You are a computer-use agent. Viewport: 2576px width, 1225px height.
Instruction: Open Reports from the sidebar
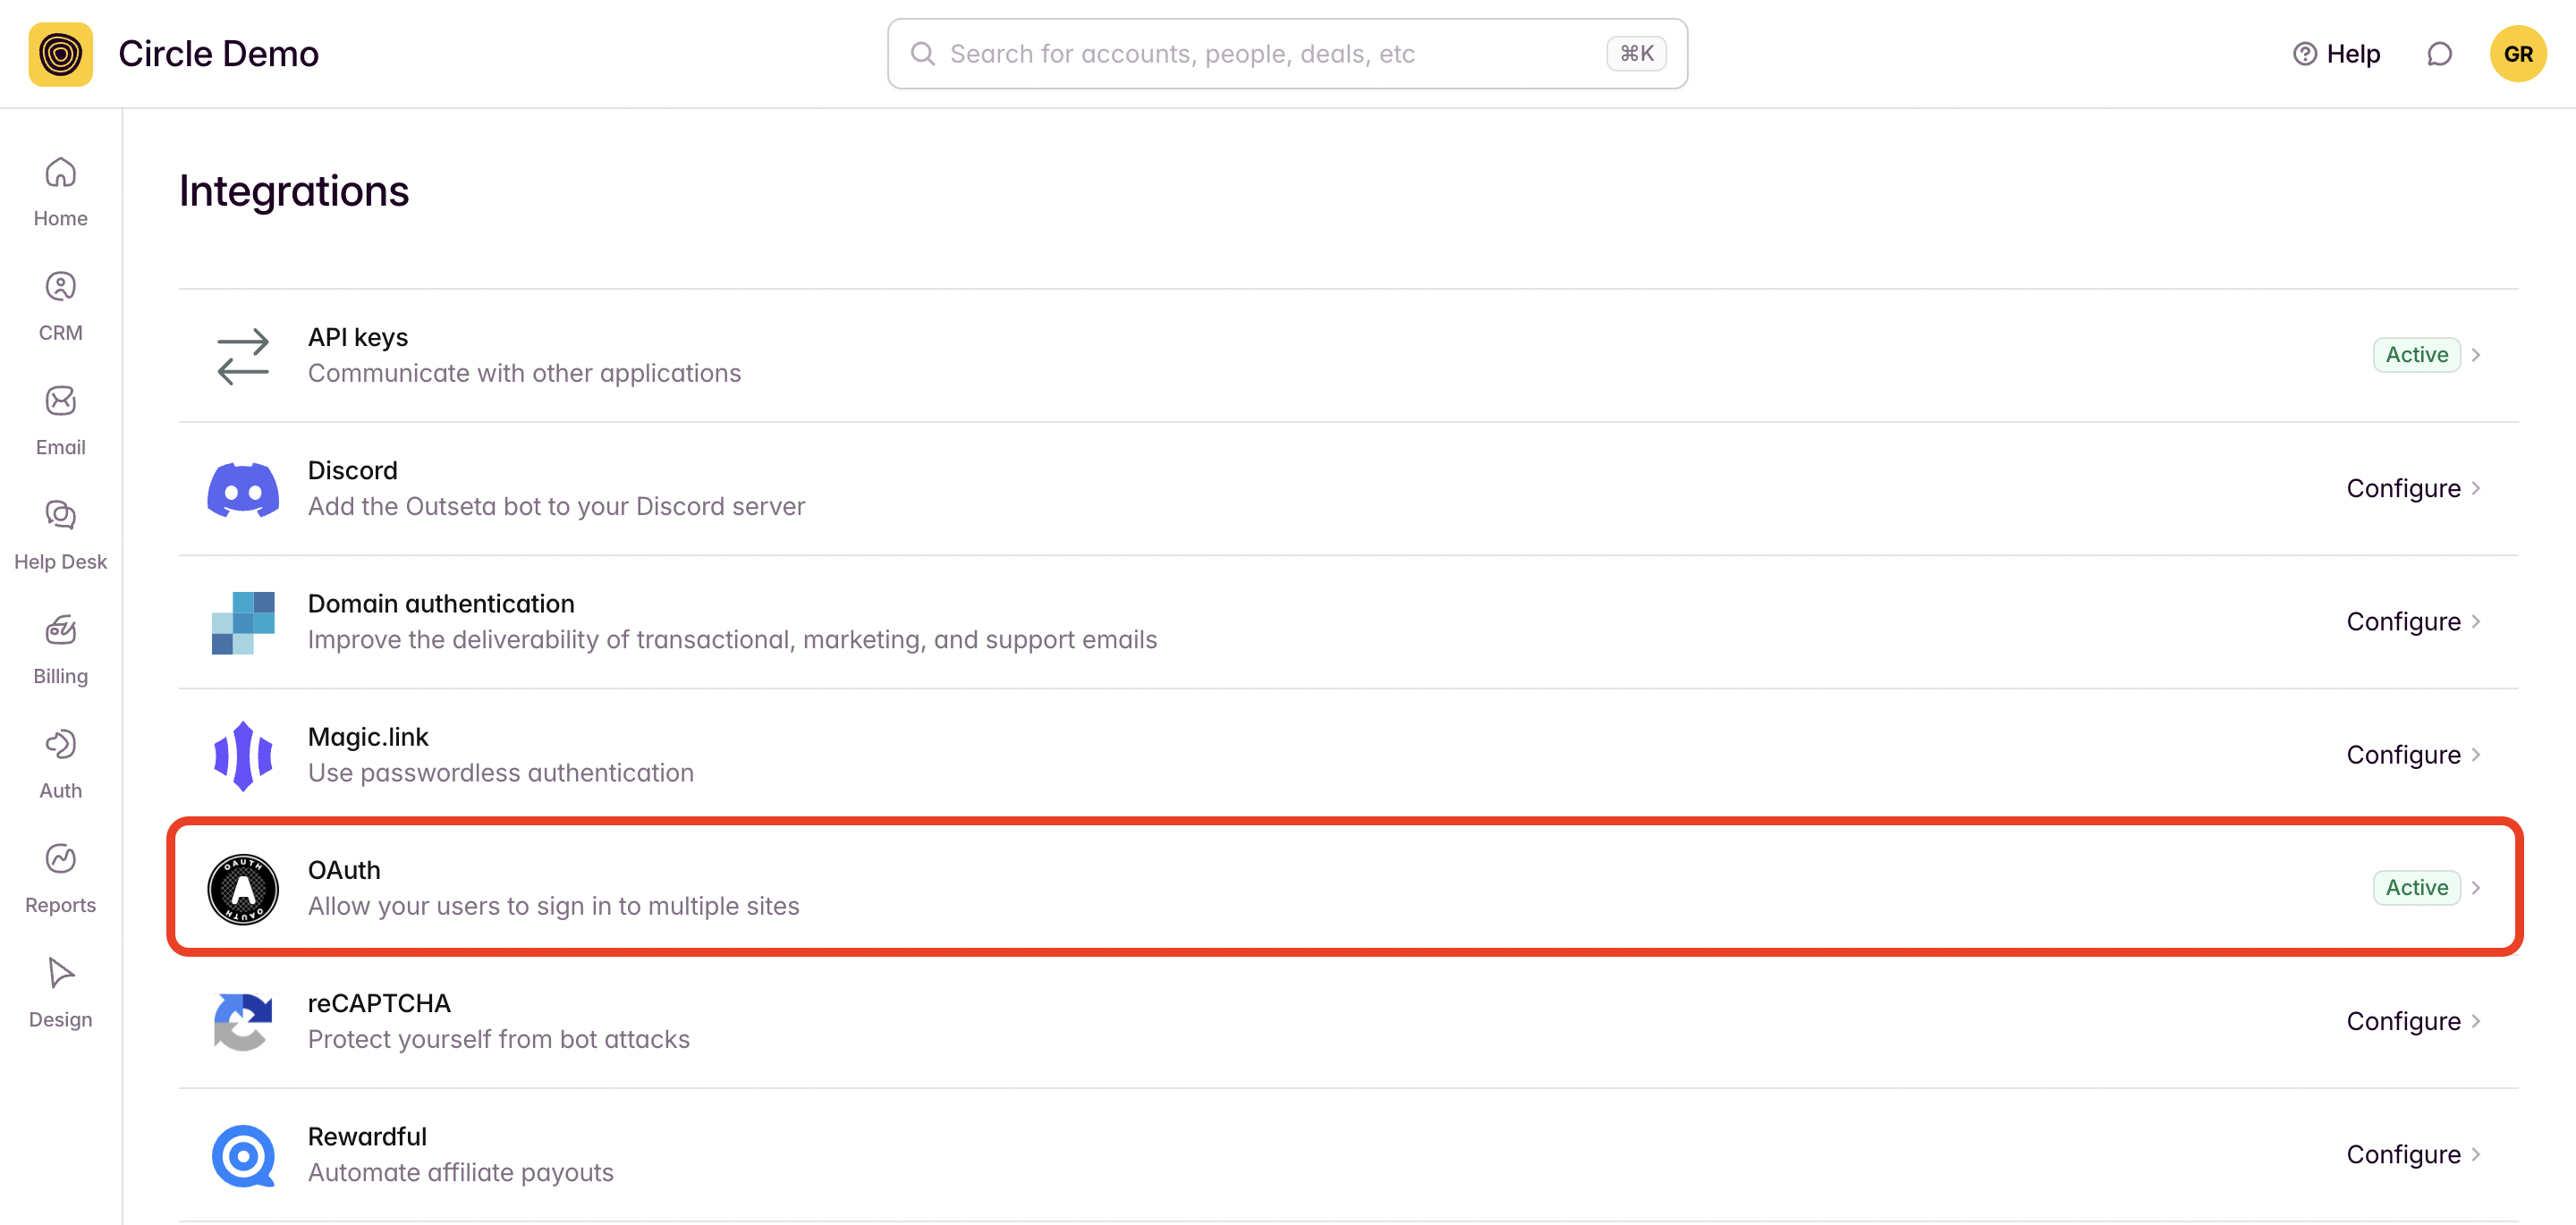click(x=60, y=878)
